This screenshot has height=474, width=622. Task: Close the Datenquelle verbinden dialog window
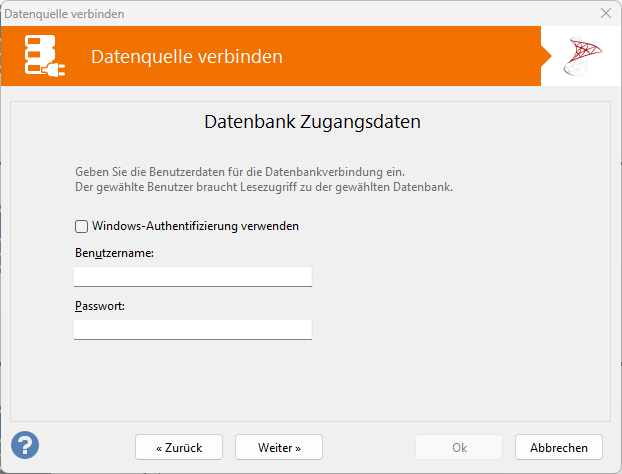tap(605, 14)
